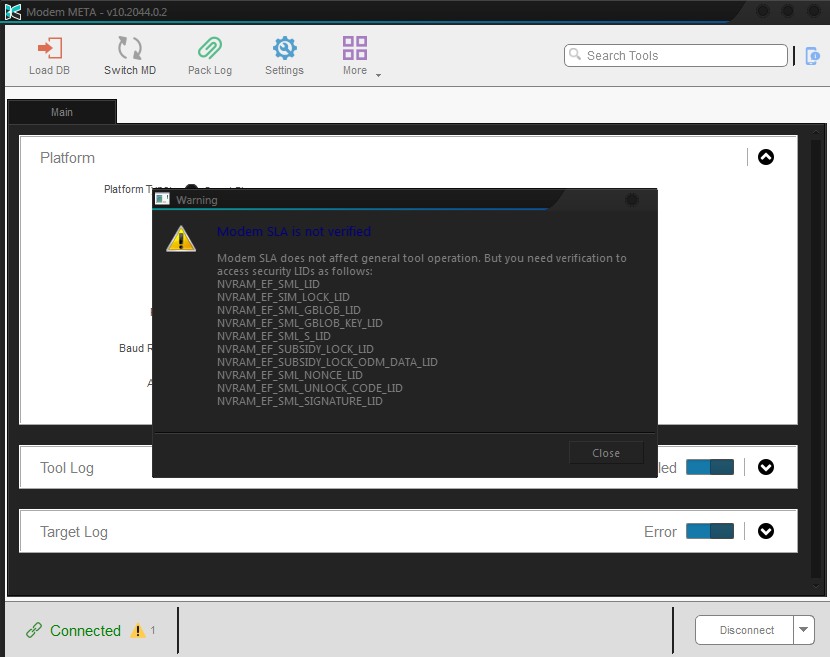Click the status bar warning icon
Screen dimensions: 830x657
(x=138, y=630)
